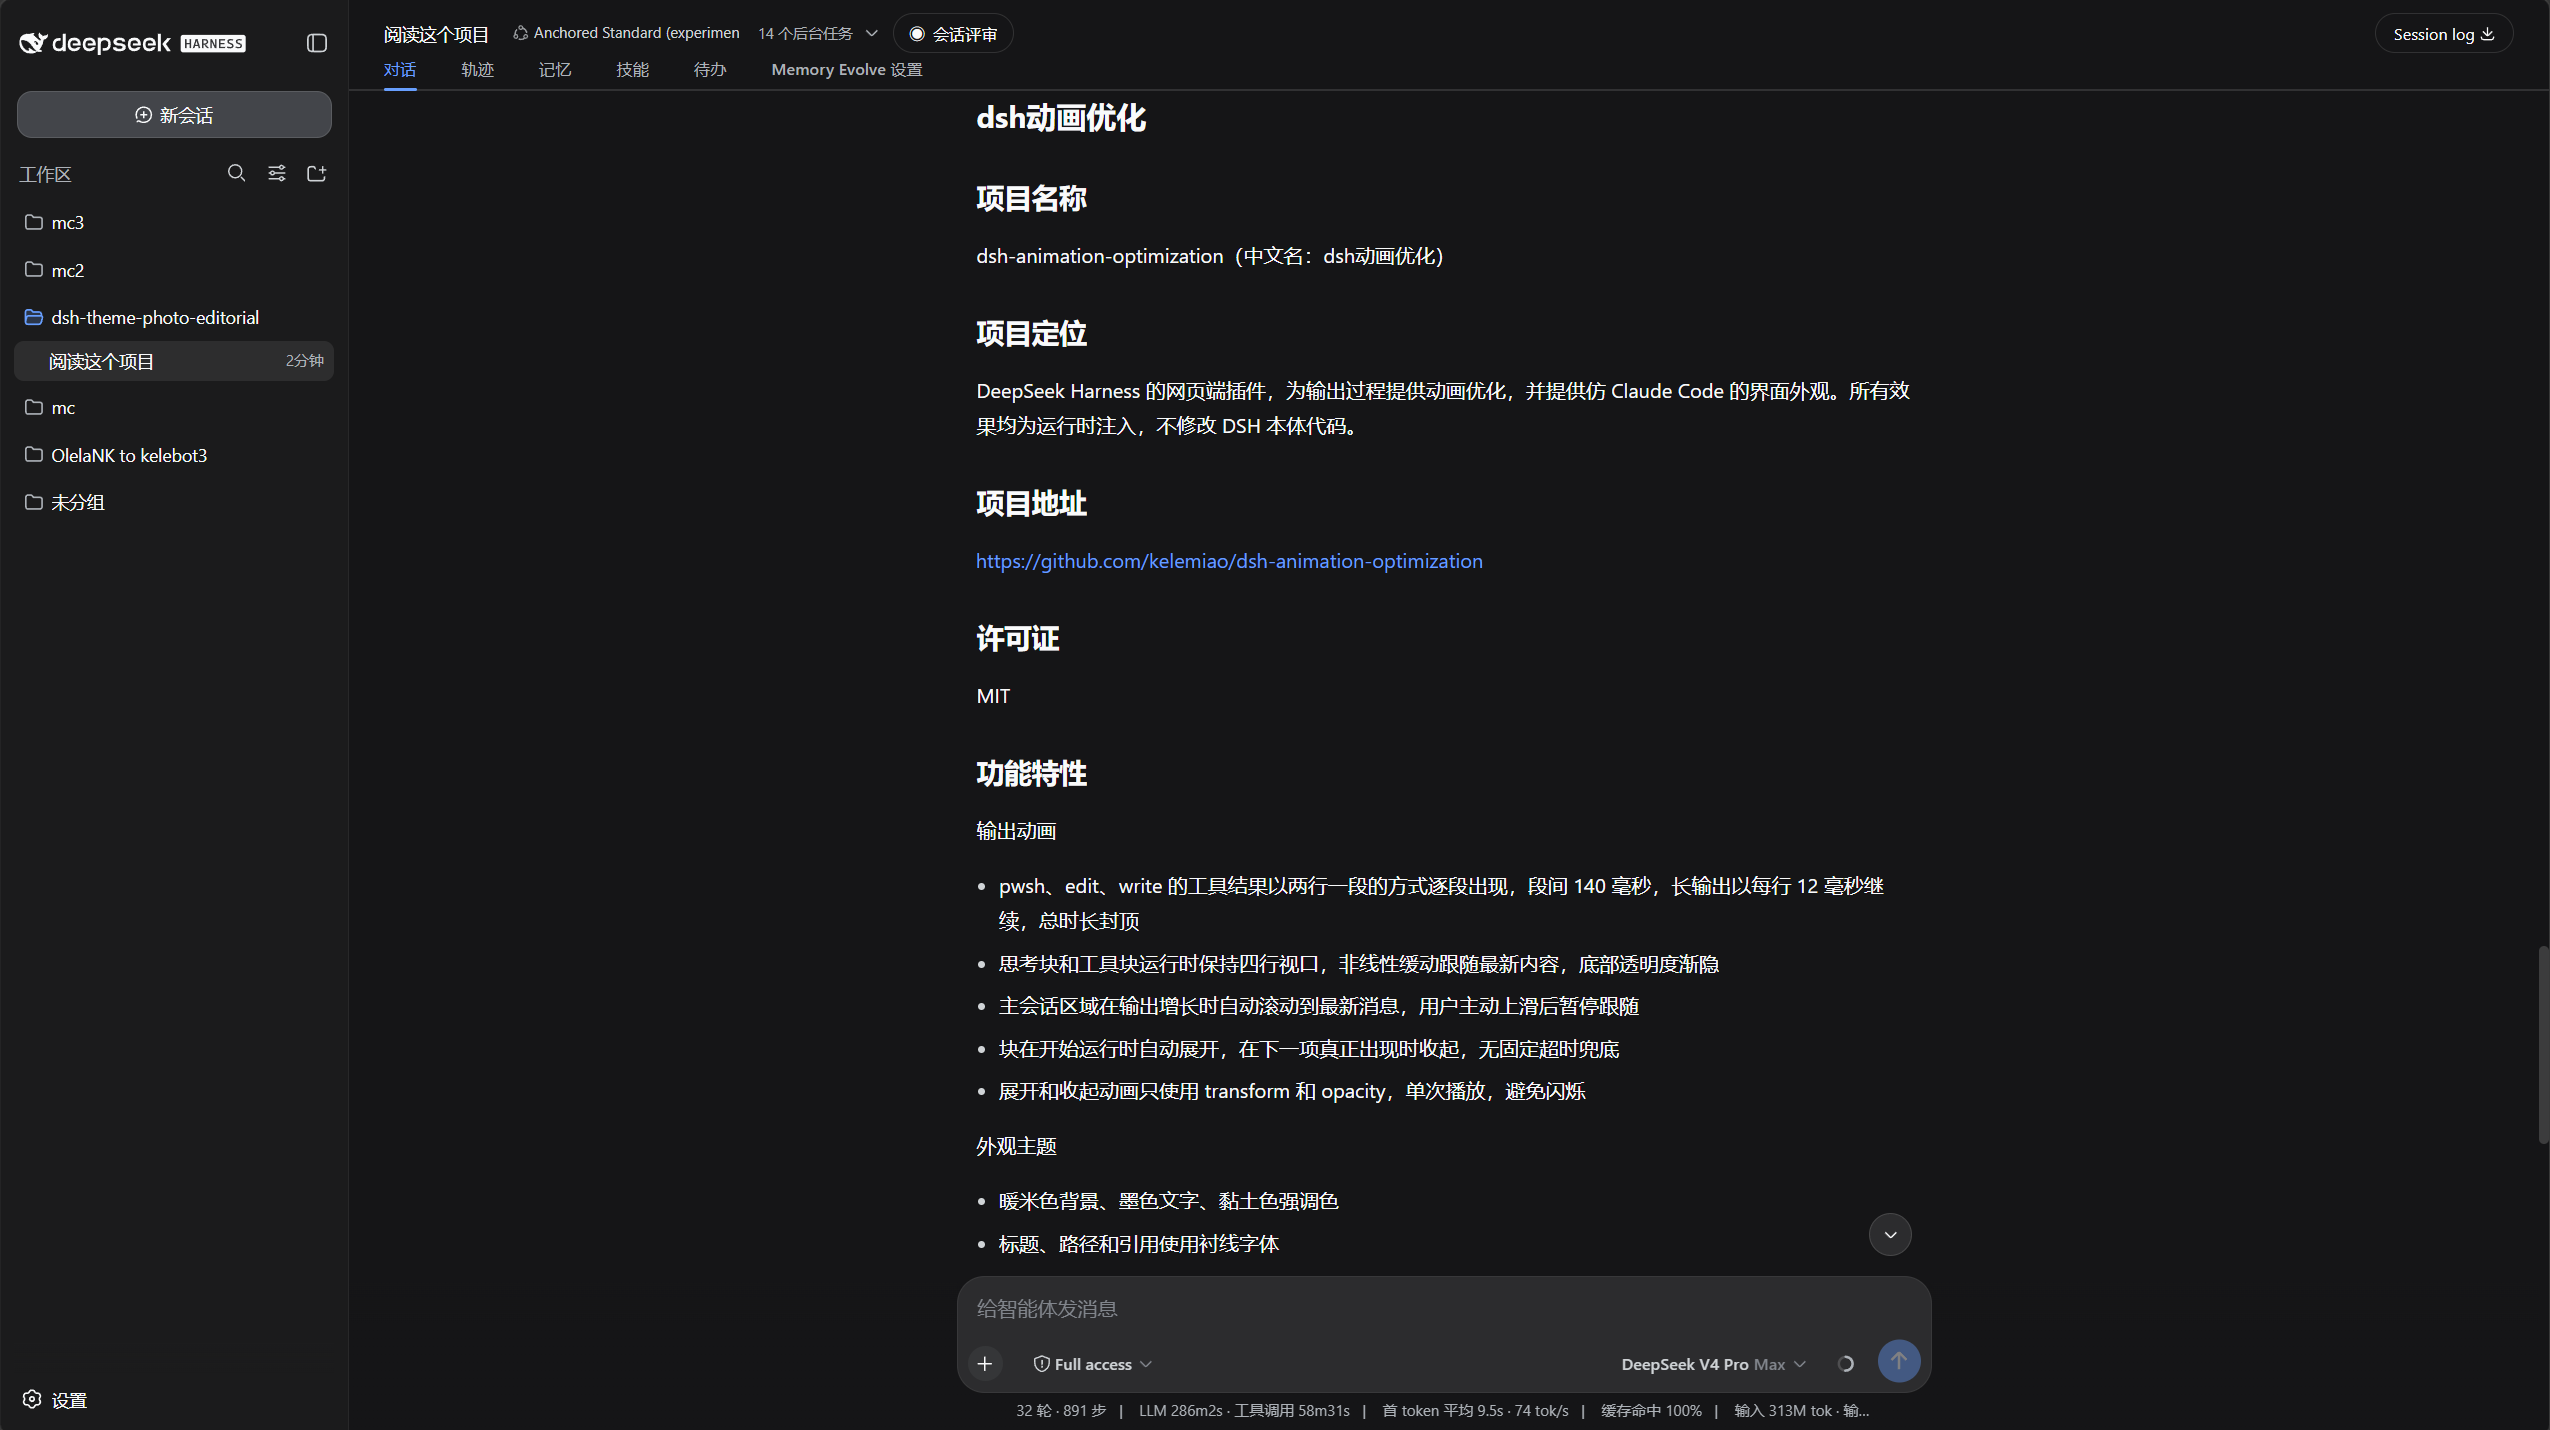This screenshot has height=1430, width=2550.
Task: Click the 工作区 section label
Action: click(x=45, y=174)
